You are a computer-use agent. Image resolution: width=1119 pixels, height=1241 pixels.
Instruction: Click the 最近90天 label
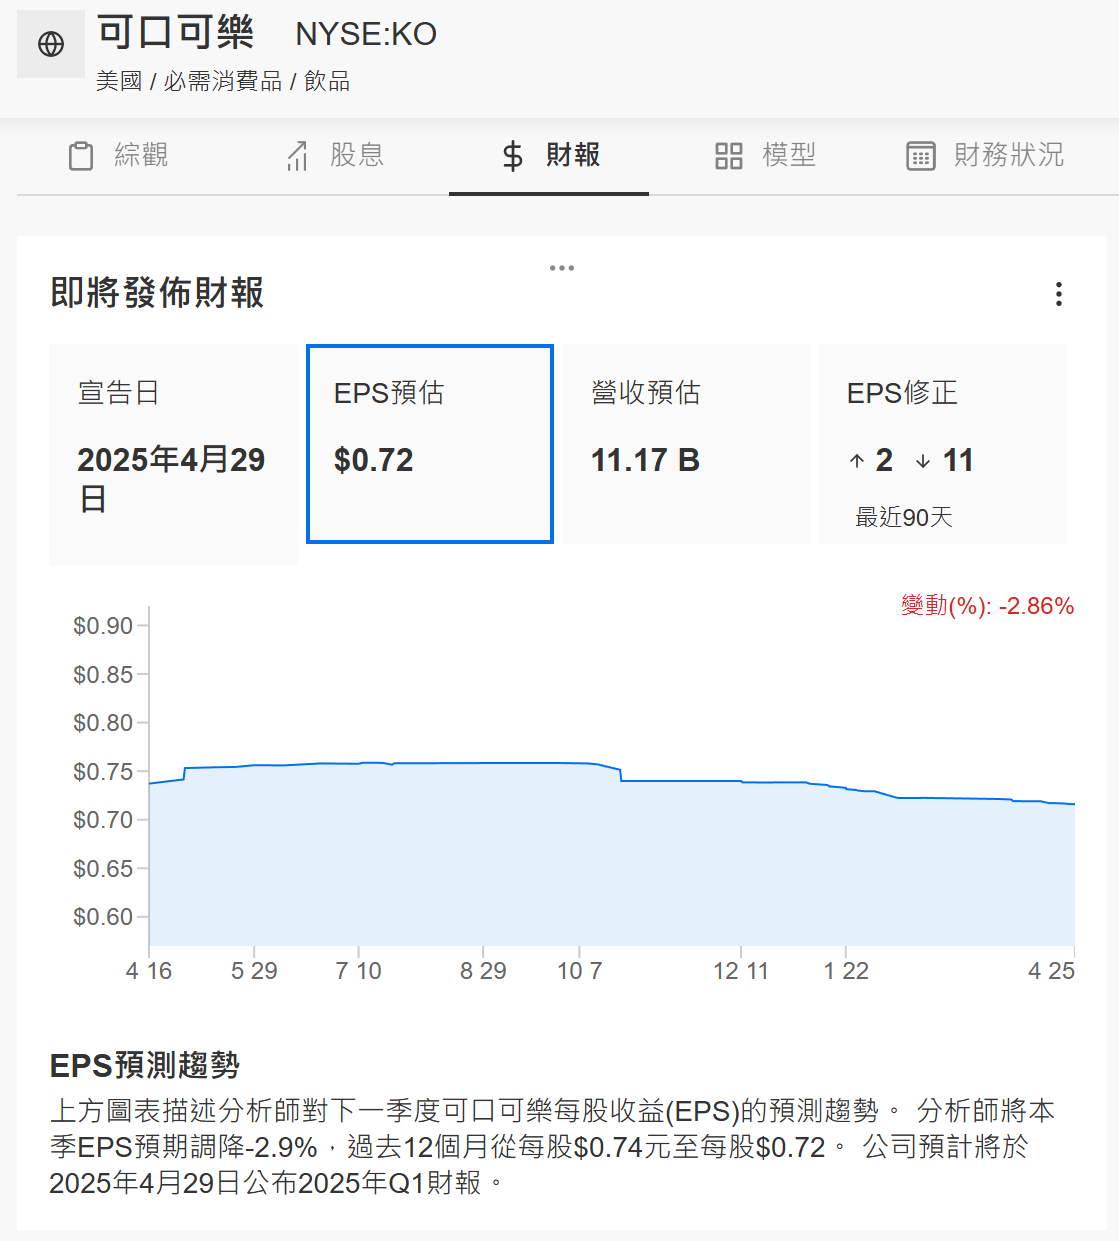(x=904, y=517)
